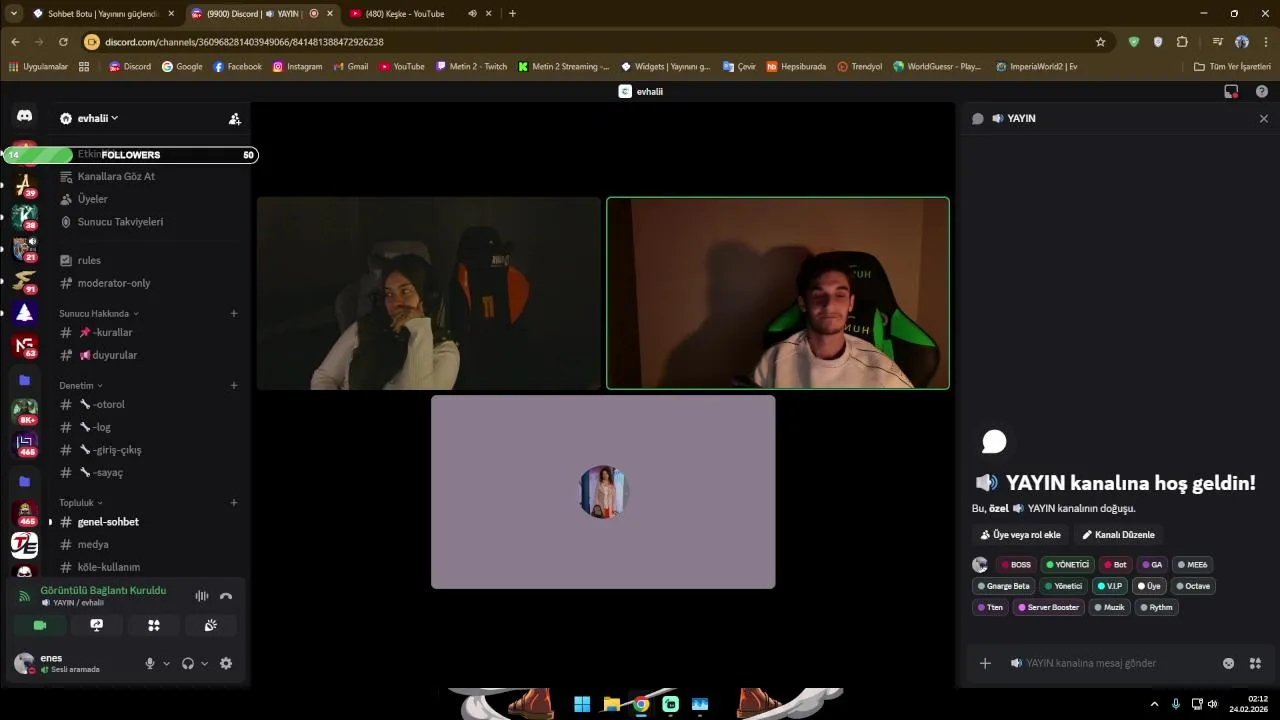1280x720 pixels.
Task: Open activities launcher in voice panel
Action: click(x=154, y=625)
